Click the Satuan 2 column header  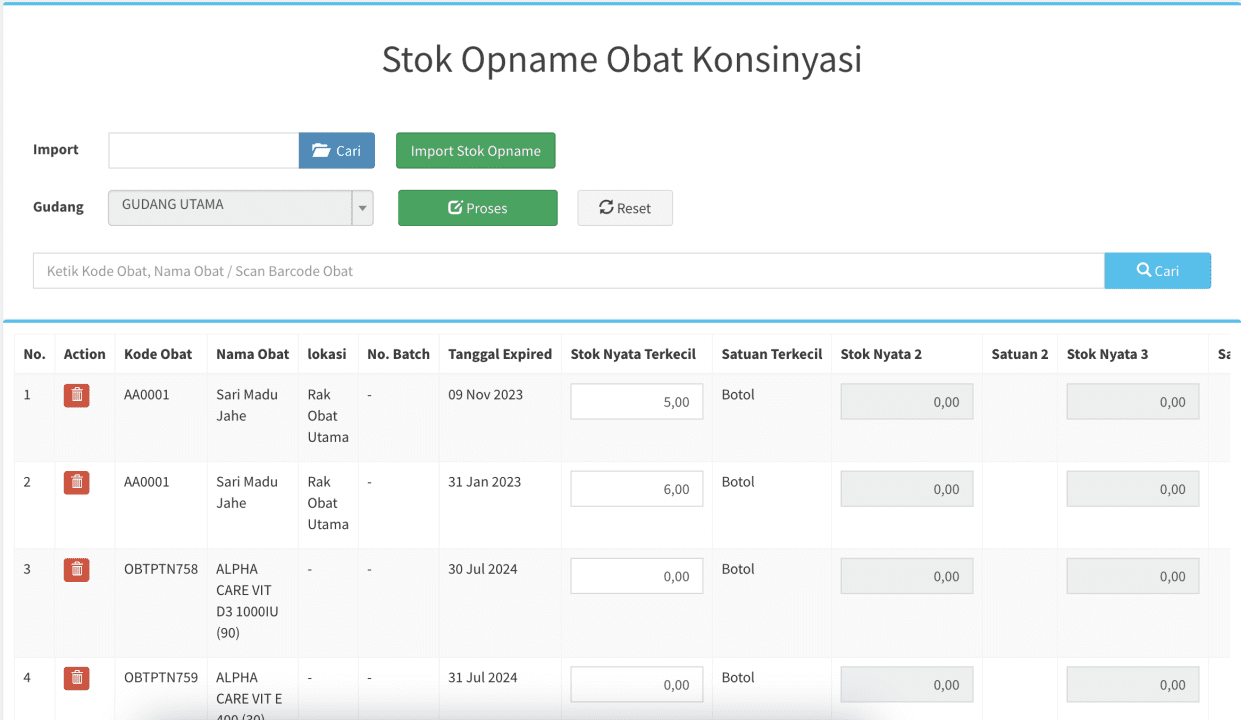1020,354
